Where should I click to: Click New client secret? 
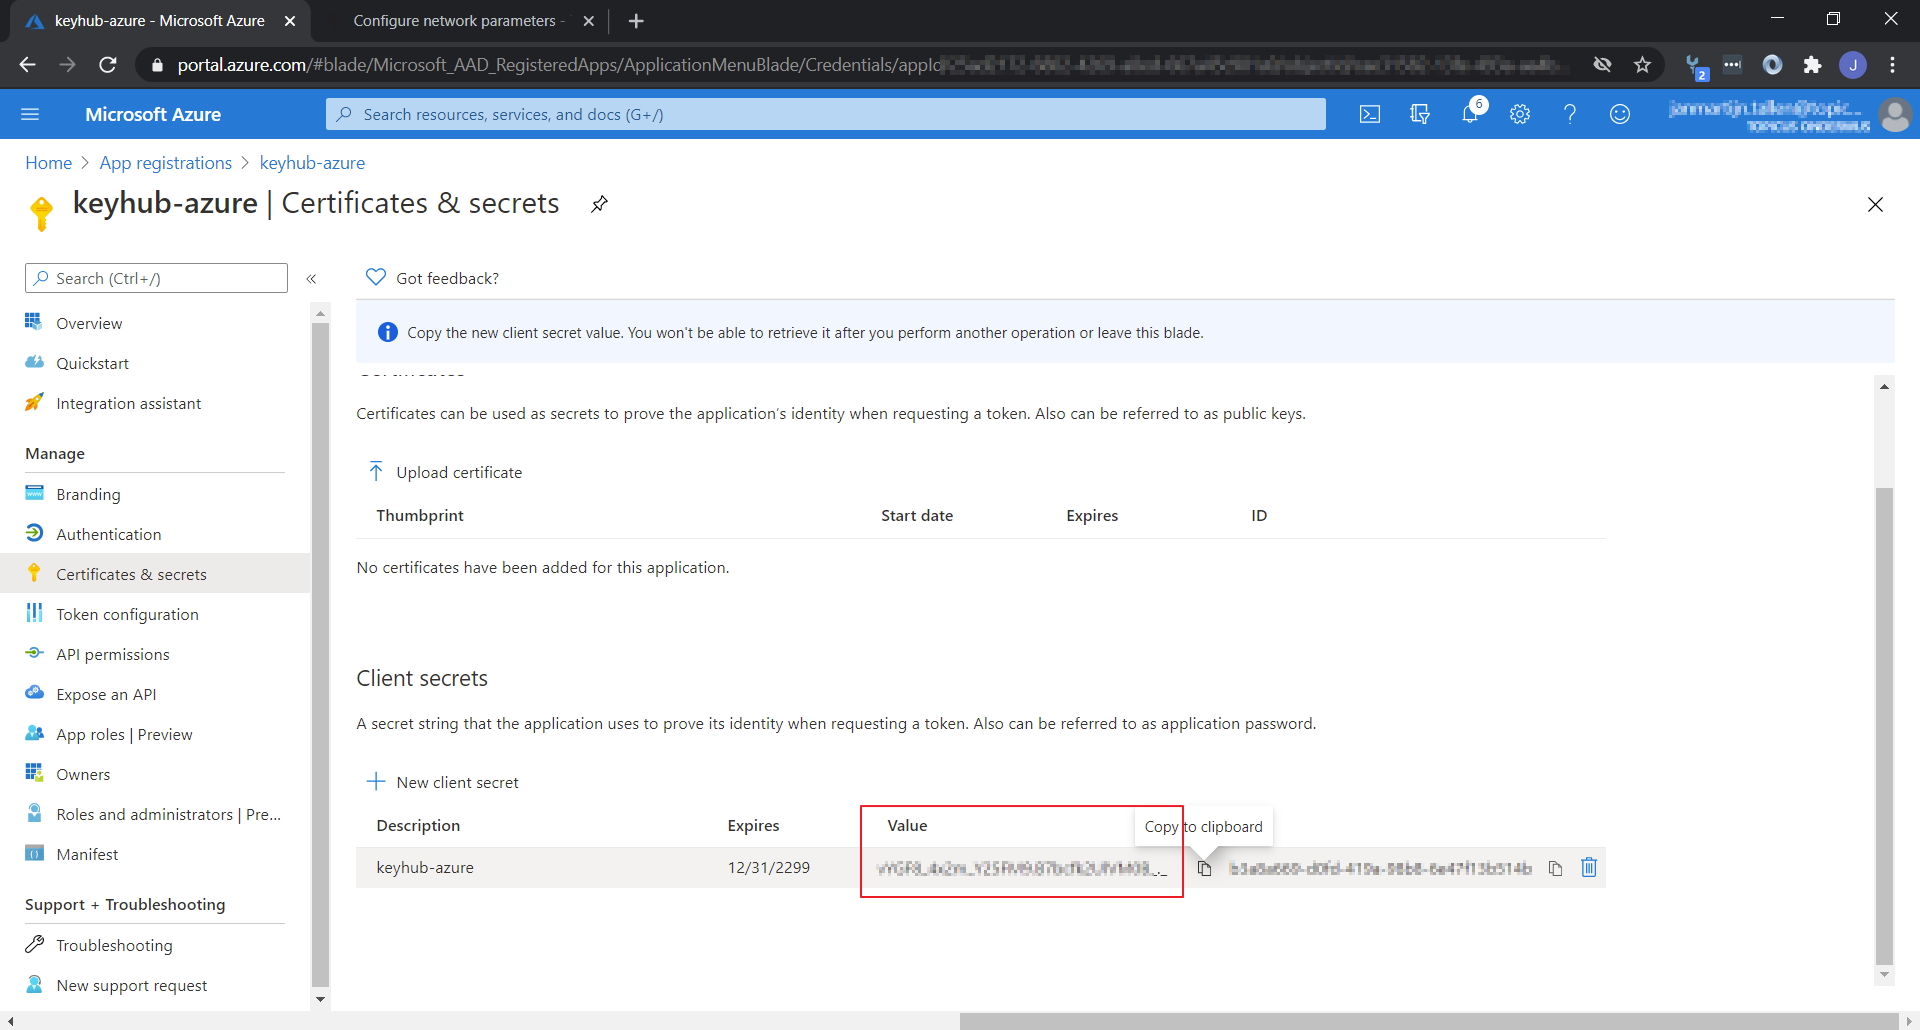click(443, 782)
